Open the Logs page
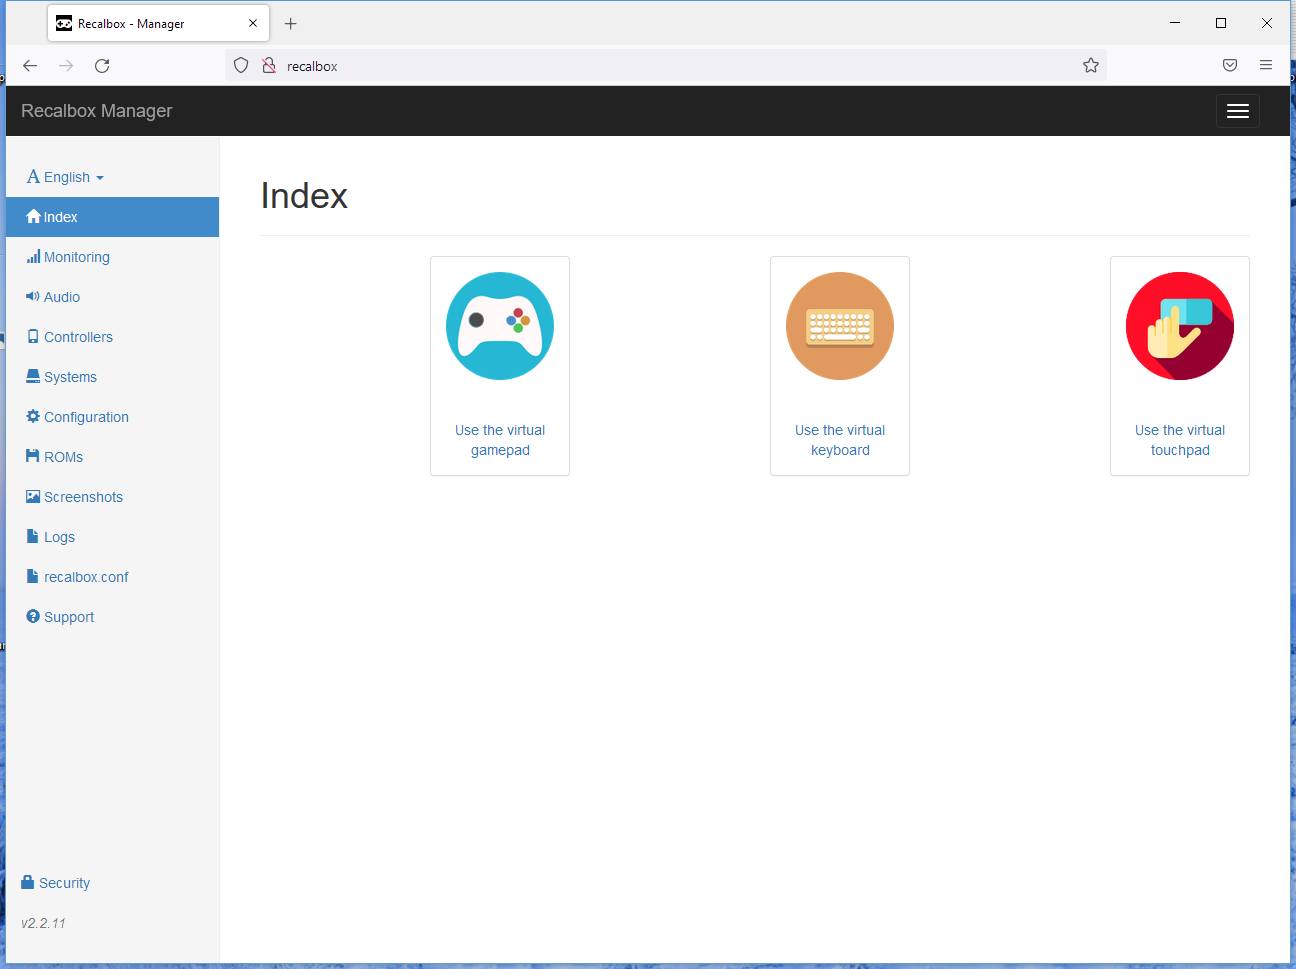The height and width of the screenshot is (969, 1296). (59, 537)
